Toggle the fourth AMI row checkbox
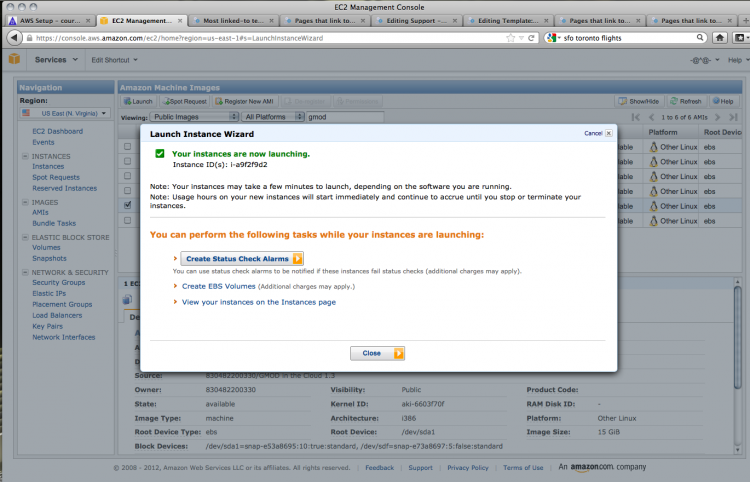Screen dimensions: 750x482 [x=127, y=190]
